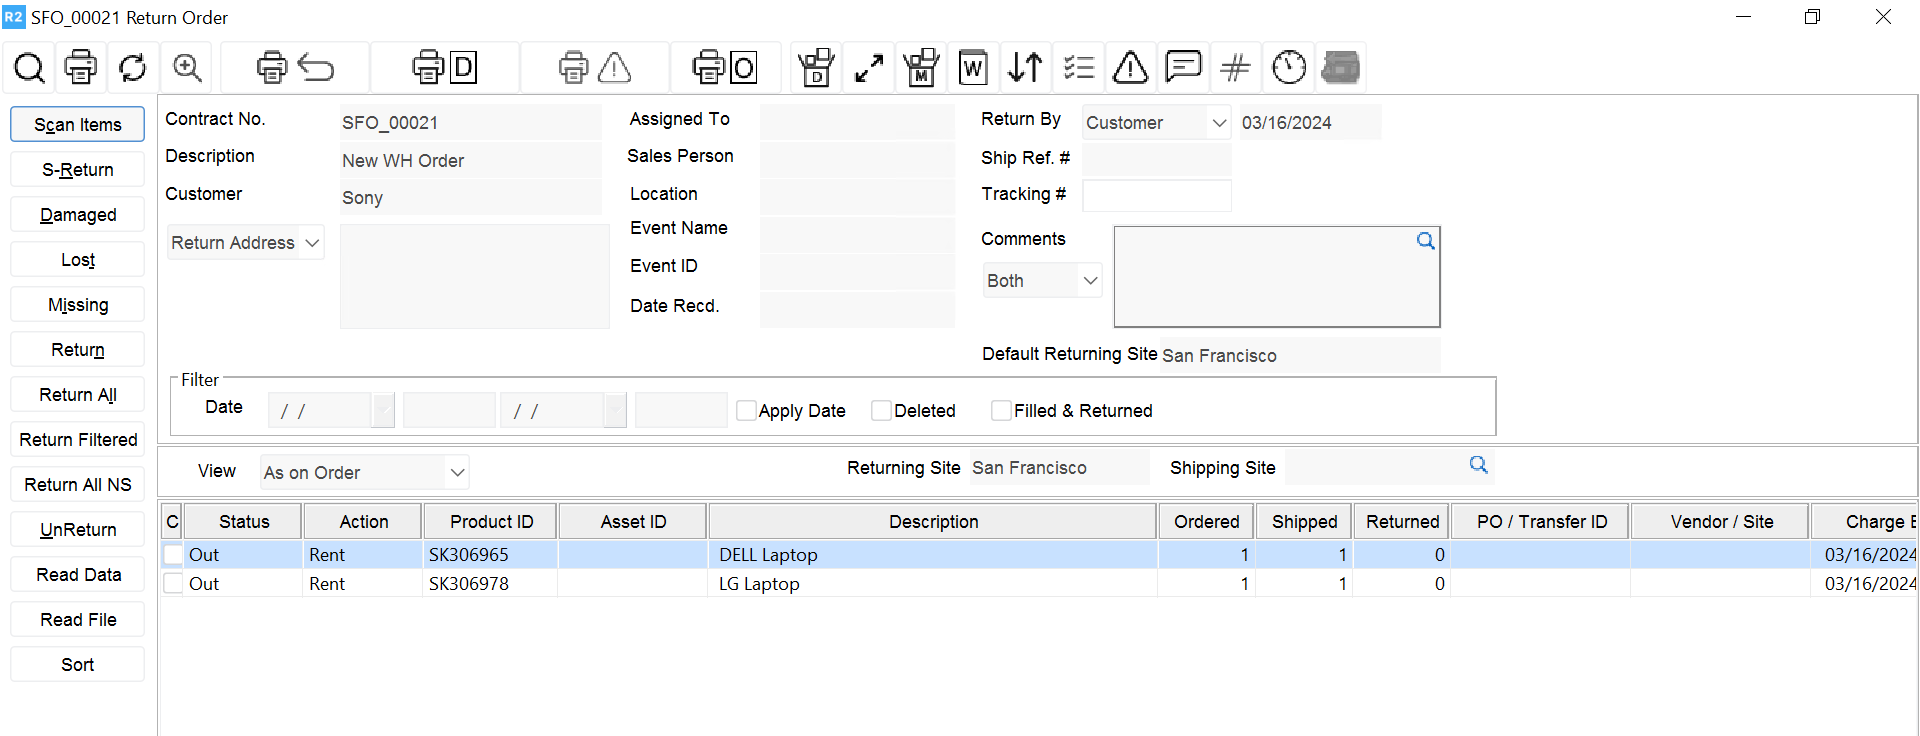Click the Return All button
The height and width of the screenshot is (736, 1920).
(x=78, y=395)
